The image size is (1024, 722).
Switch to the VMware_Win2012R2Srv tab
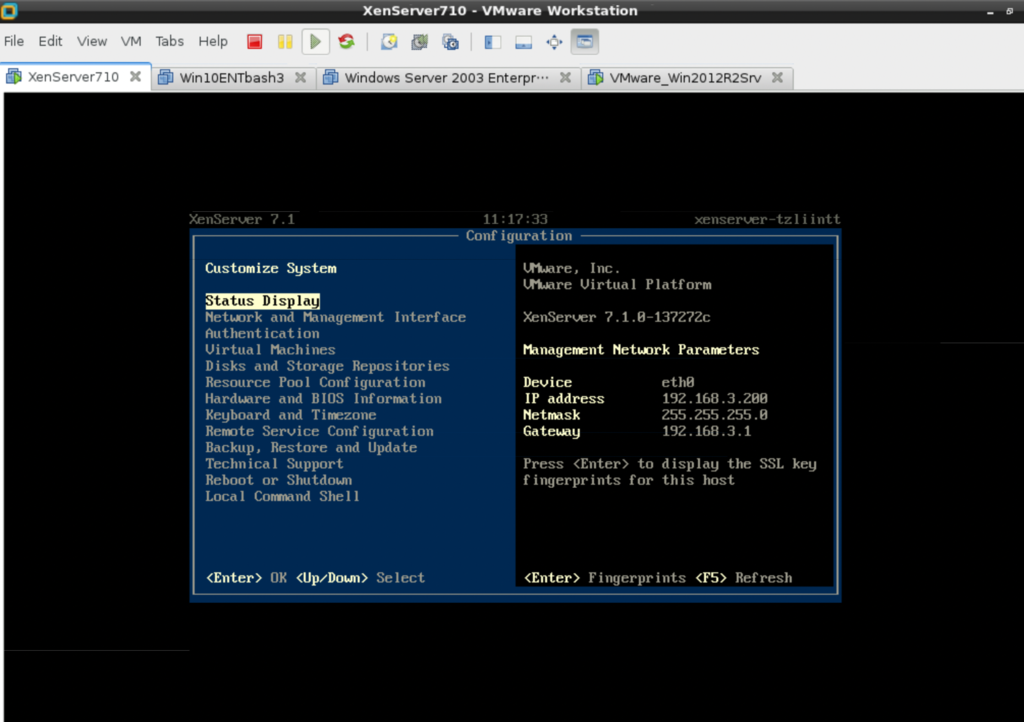click(685, 78)
